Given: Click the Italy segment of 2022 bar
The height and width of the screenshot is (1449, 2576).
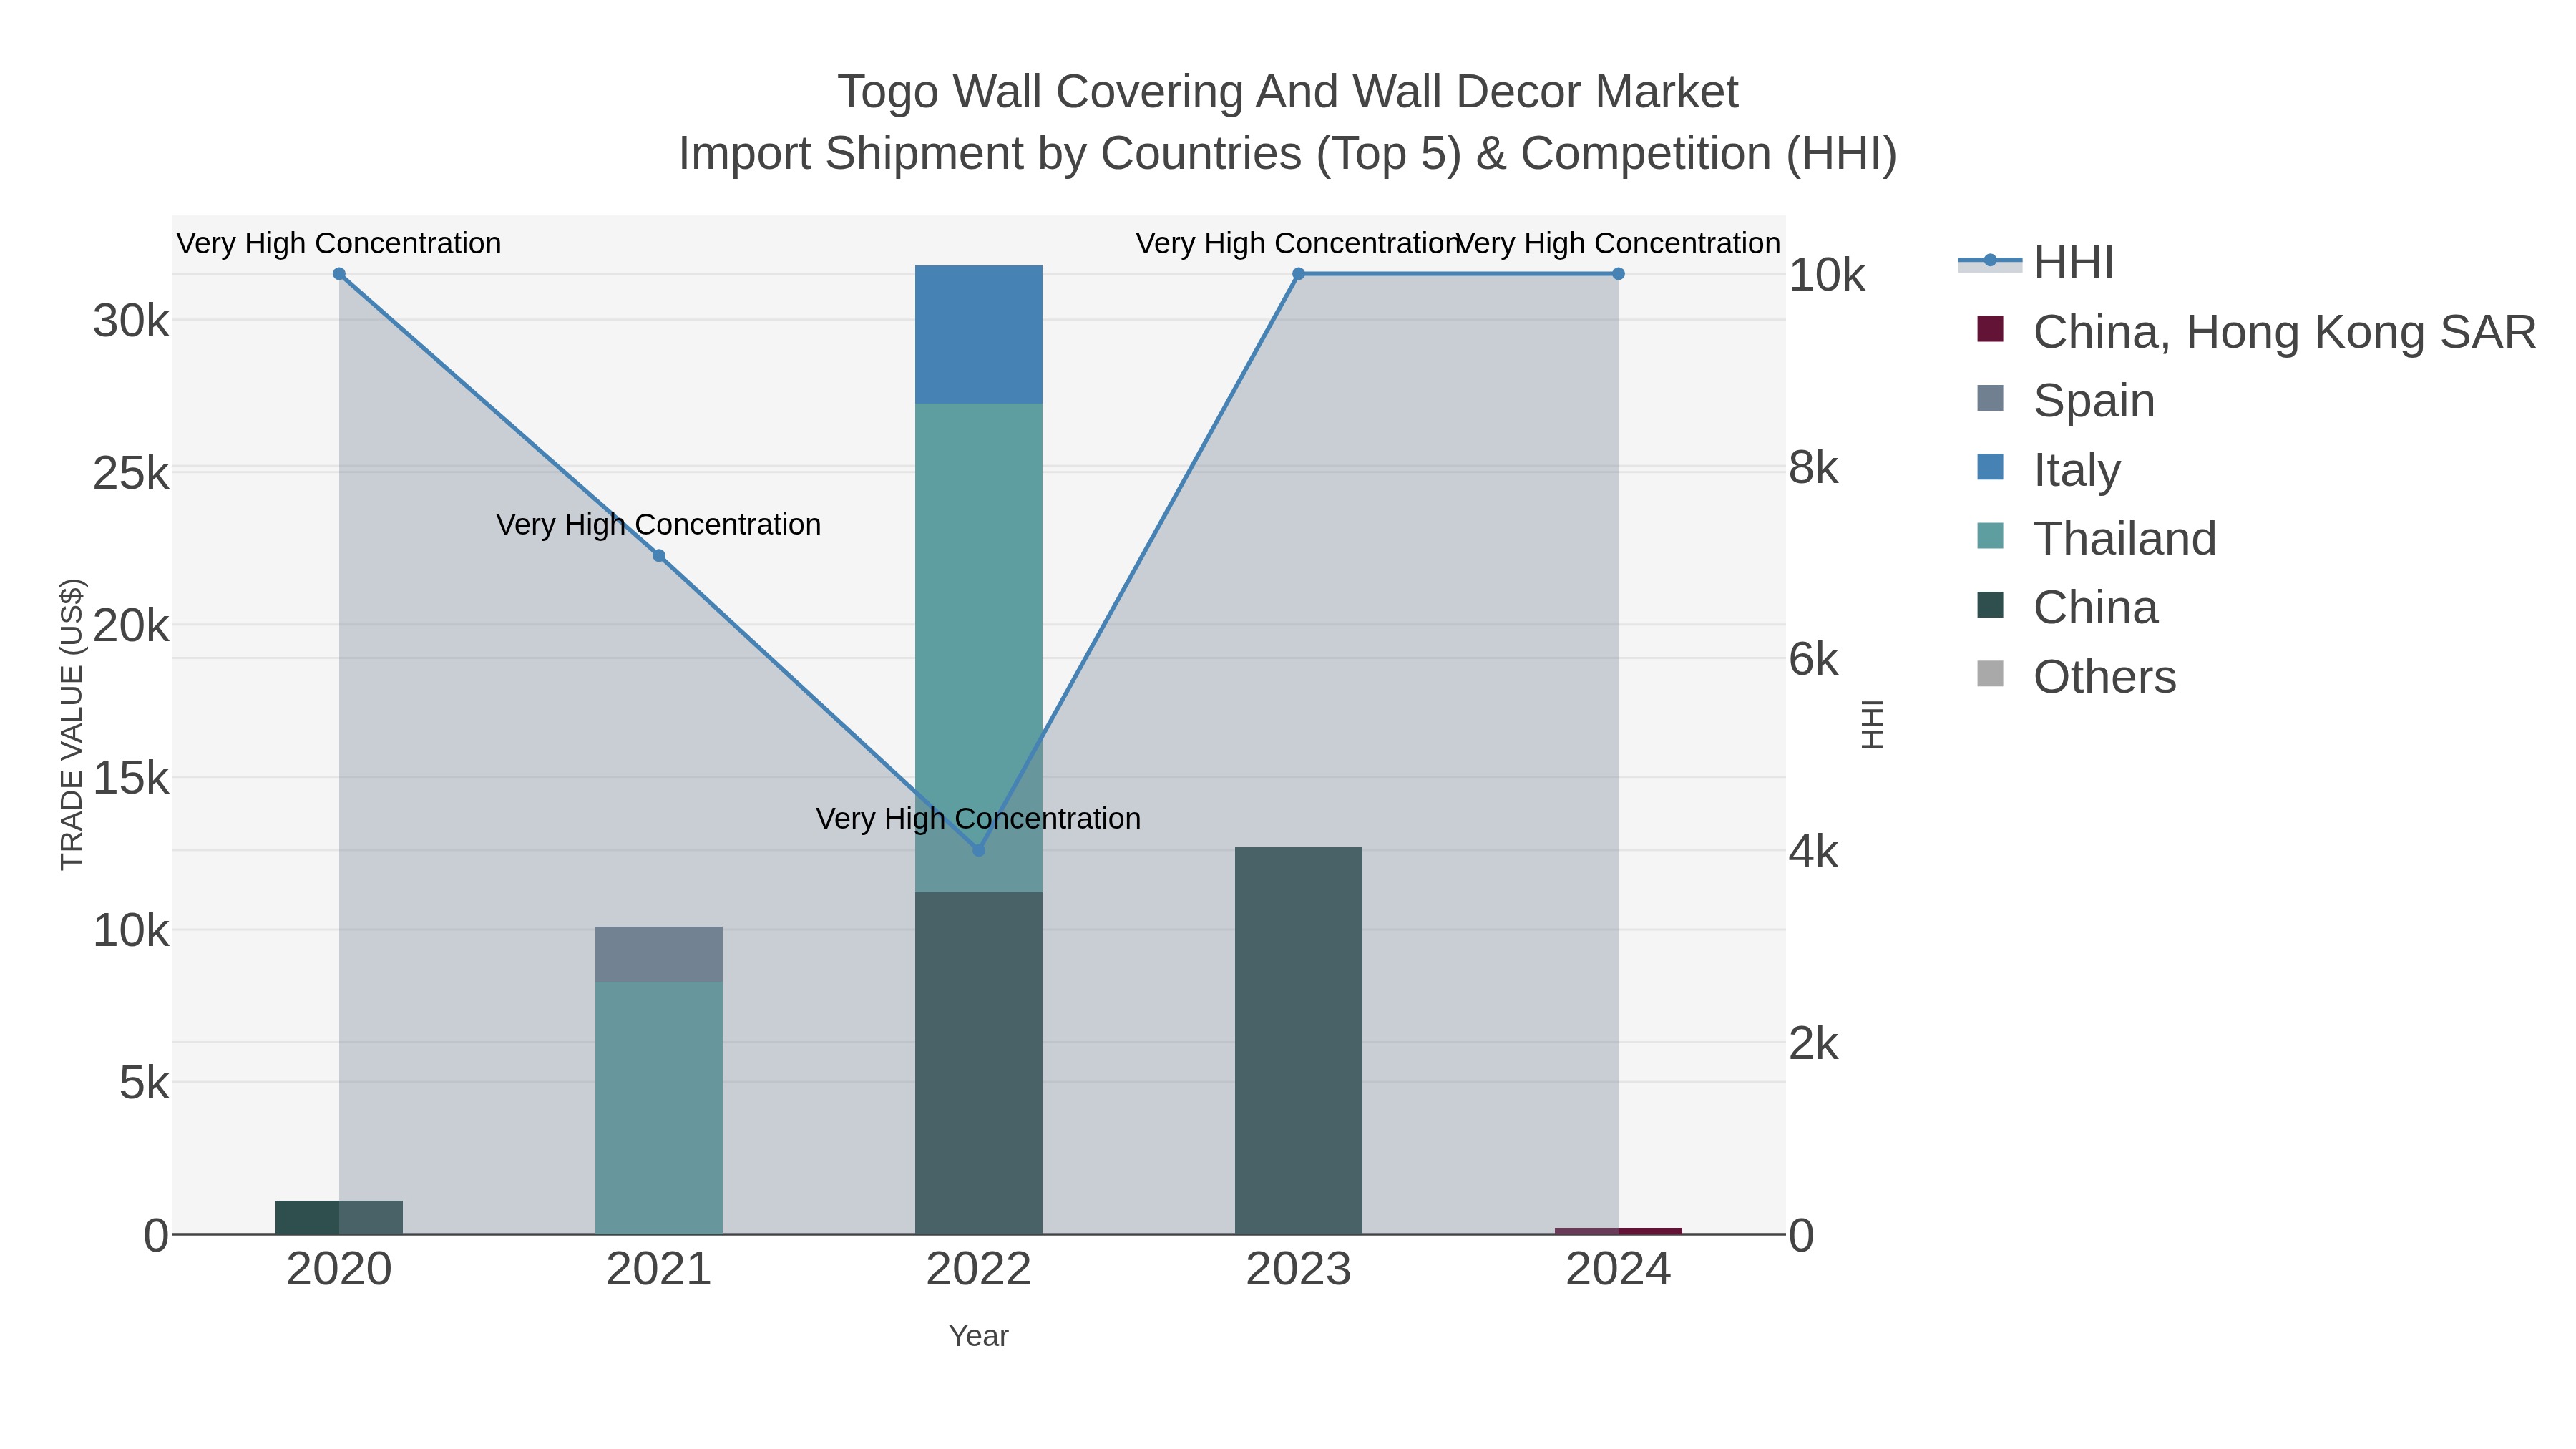Looking at the screenshot, I should [x=979, y=335].
